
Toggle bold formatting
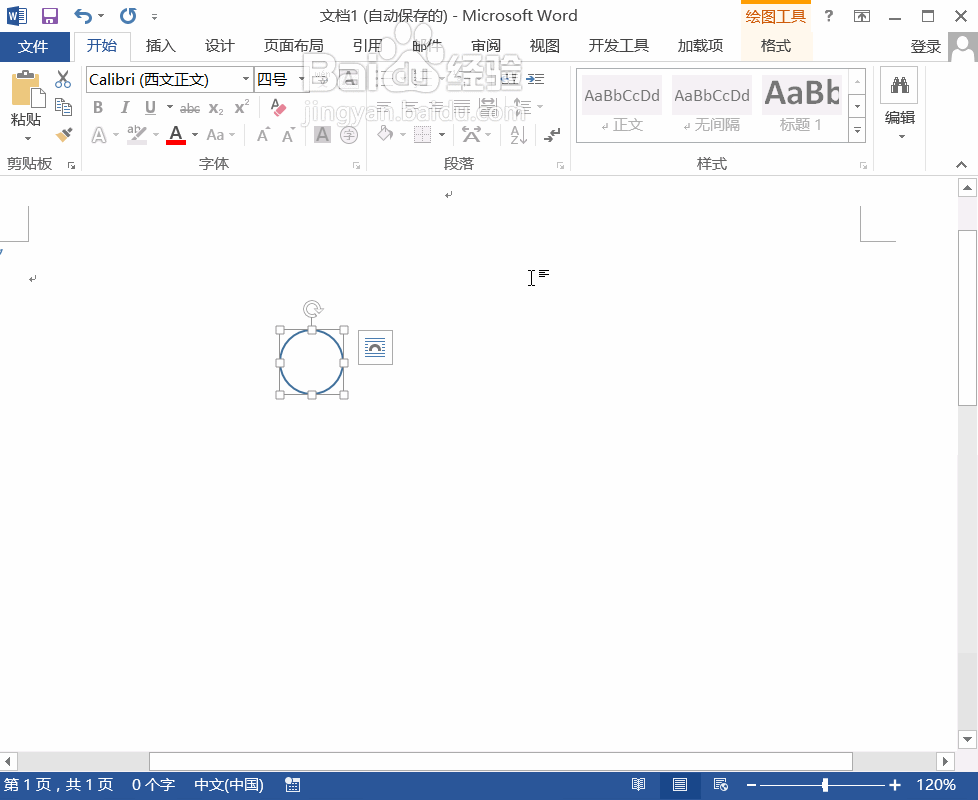click(97, 107)
